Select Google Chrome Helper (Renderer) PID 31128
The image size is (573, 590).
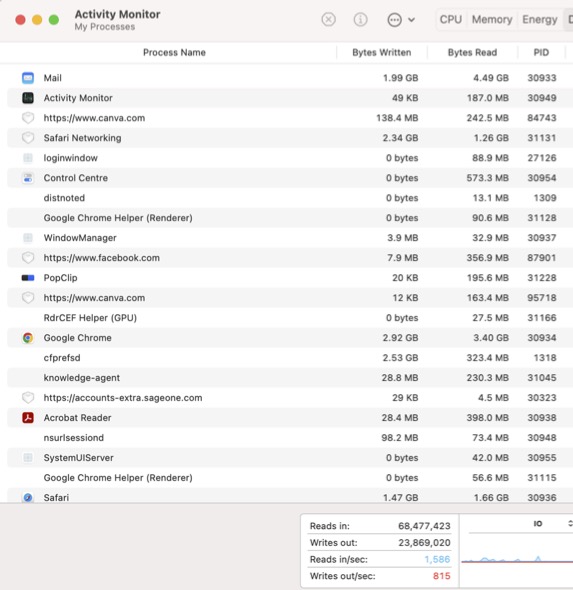[x=290, y=217]
